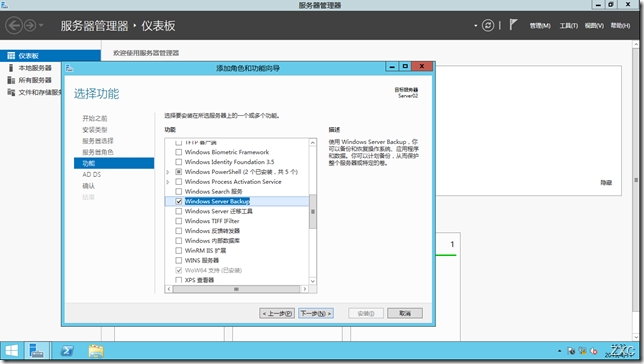Open the navigation history dropdown arrow
Viewport: 644px width, 364px height.
click(41, 25)
